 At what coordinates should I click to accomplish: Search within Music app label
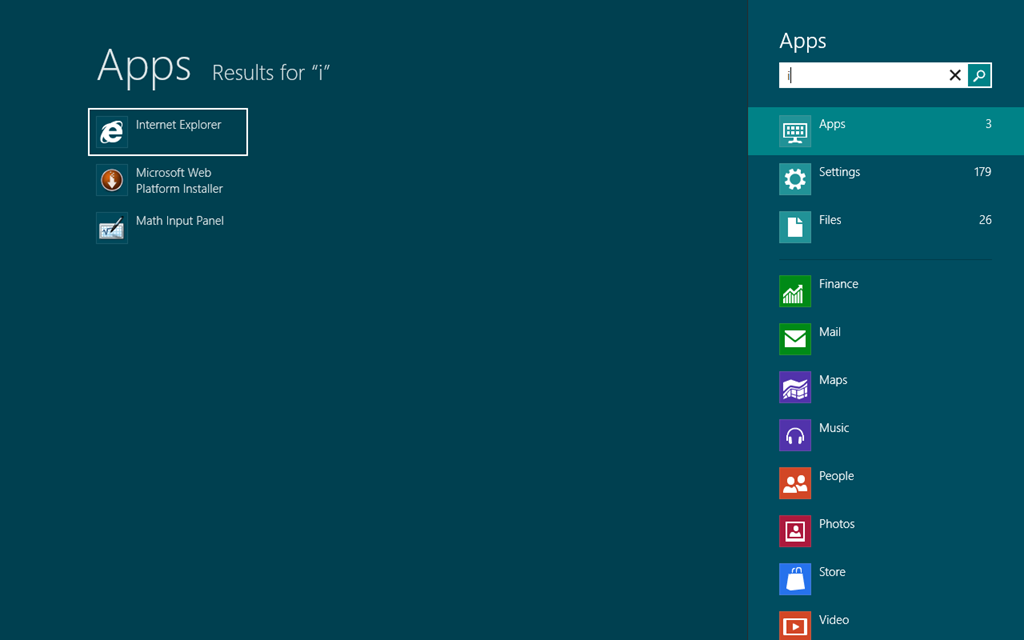(x=834, y=428)
